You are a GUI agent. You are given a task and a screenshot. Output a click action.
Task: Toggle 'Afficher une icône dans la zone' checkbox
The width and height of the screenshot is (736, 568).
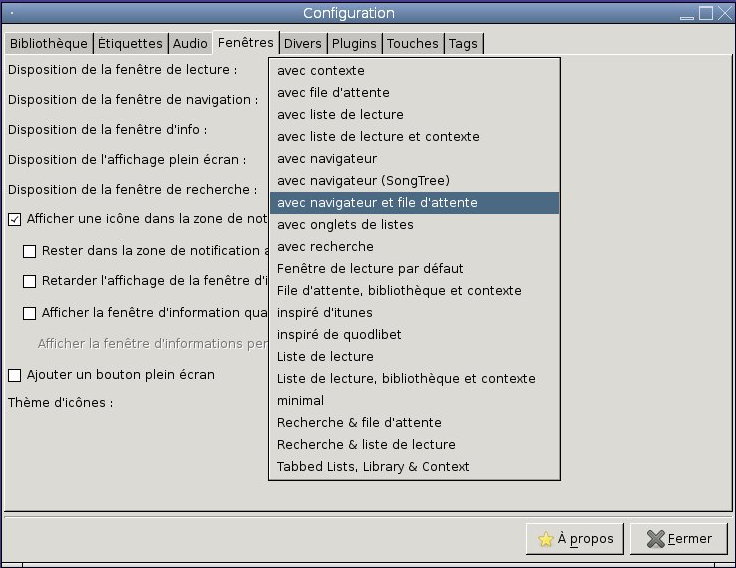pyautogui.click(x=15, y=219)
